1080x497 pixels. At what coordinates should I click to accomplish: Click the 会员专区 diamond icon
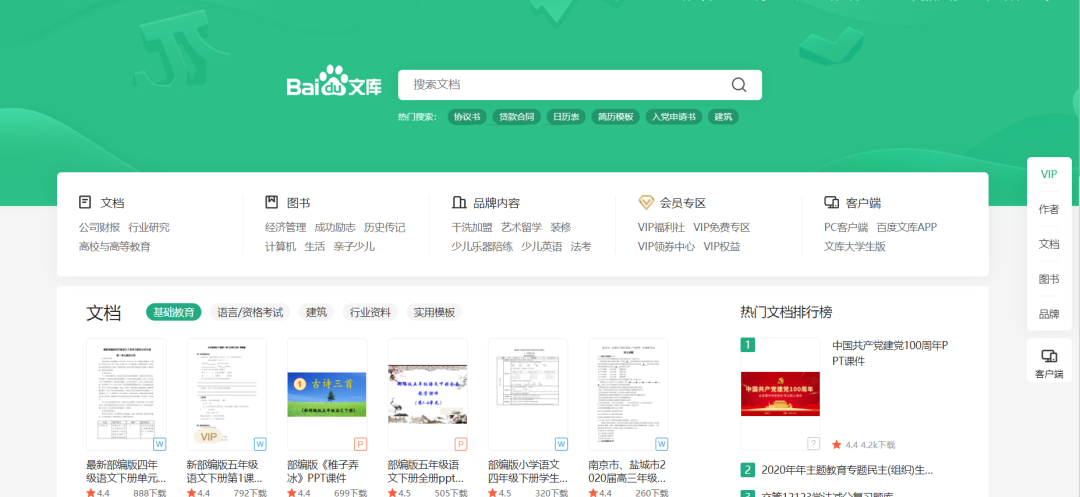pyautogui.click(x=645, y=202)
